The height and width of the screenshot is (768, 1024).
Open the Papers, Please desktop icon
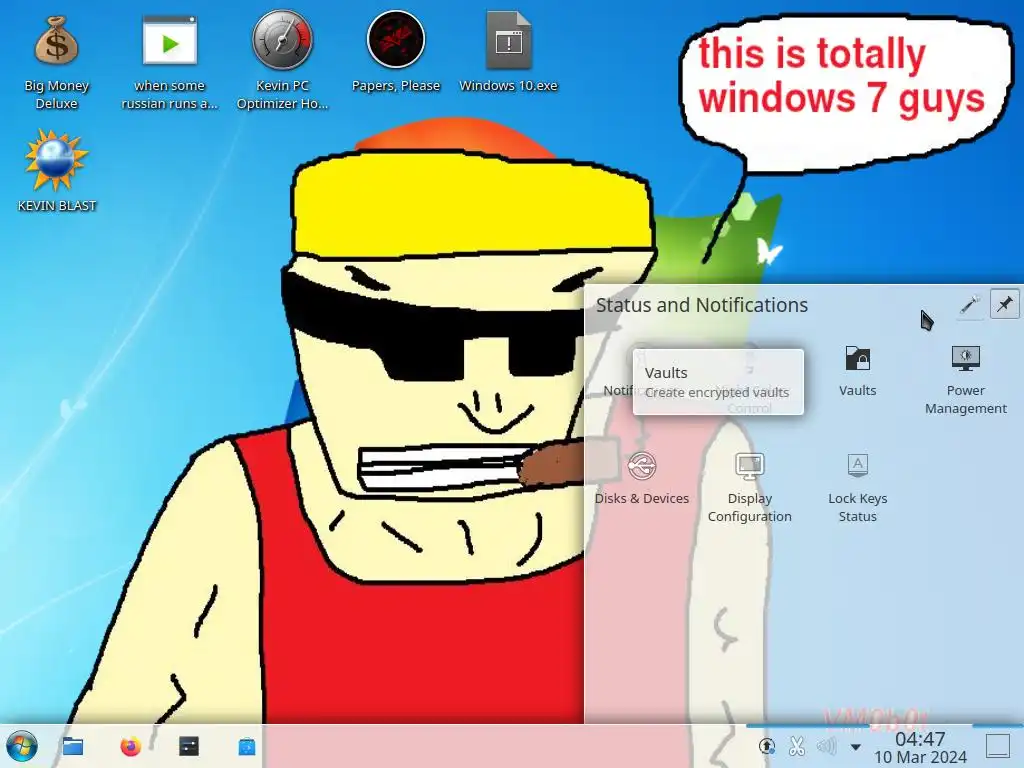click(396, 52)
